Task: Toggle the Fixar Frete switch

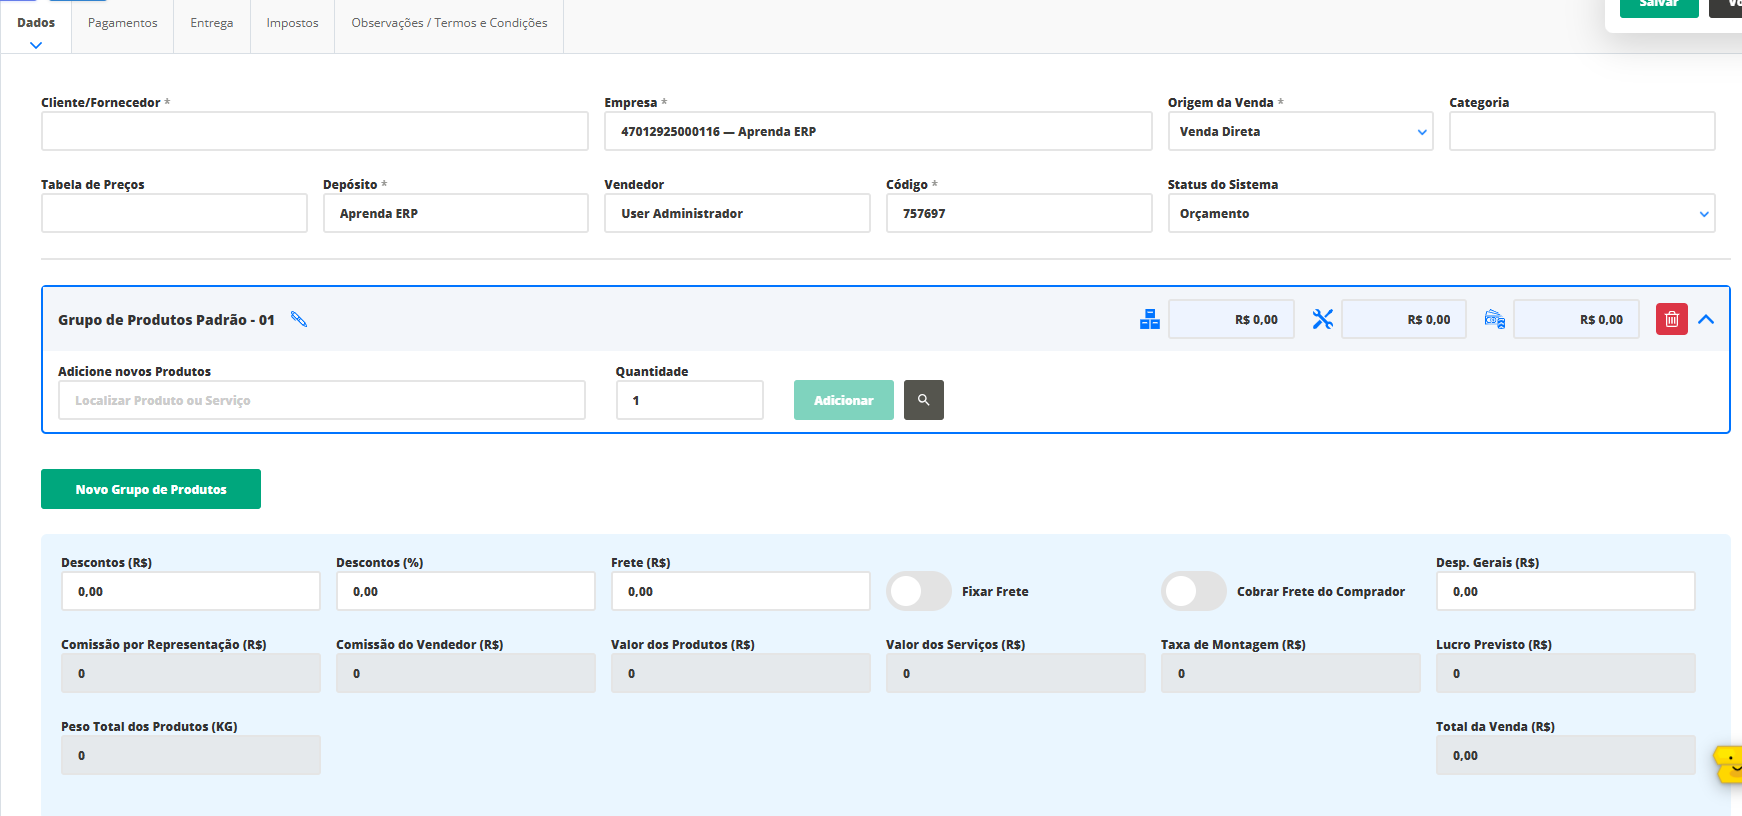Action: (918, 591)
